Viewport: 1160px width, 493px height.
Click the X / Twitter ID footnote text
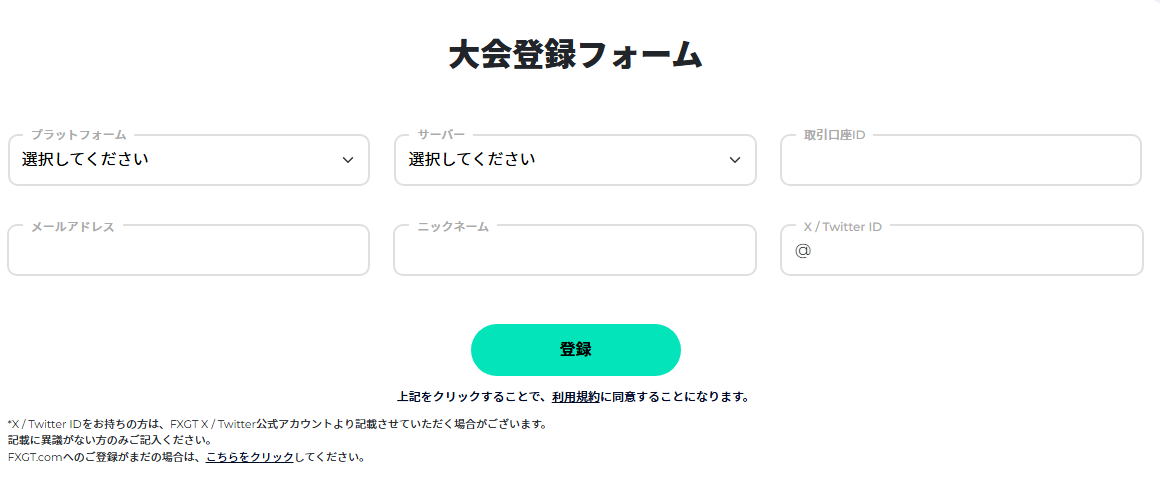click(277, 424)
